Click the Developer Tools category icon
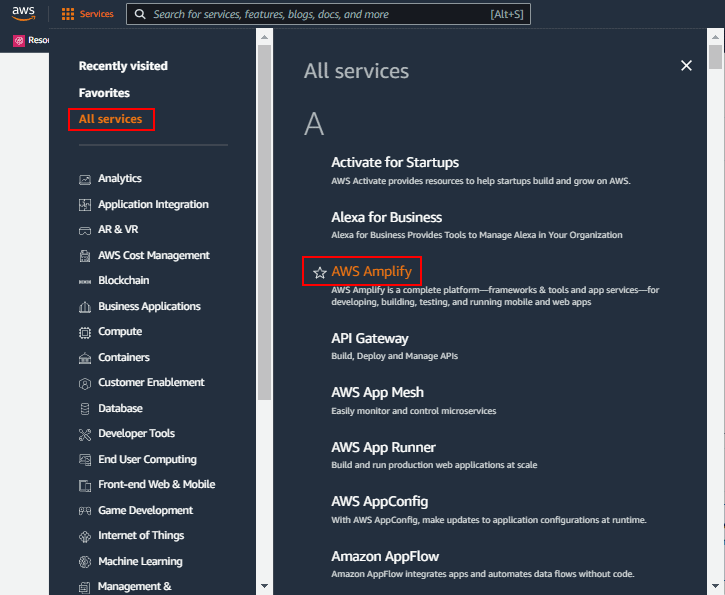 (85, 434)
